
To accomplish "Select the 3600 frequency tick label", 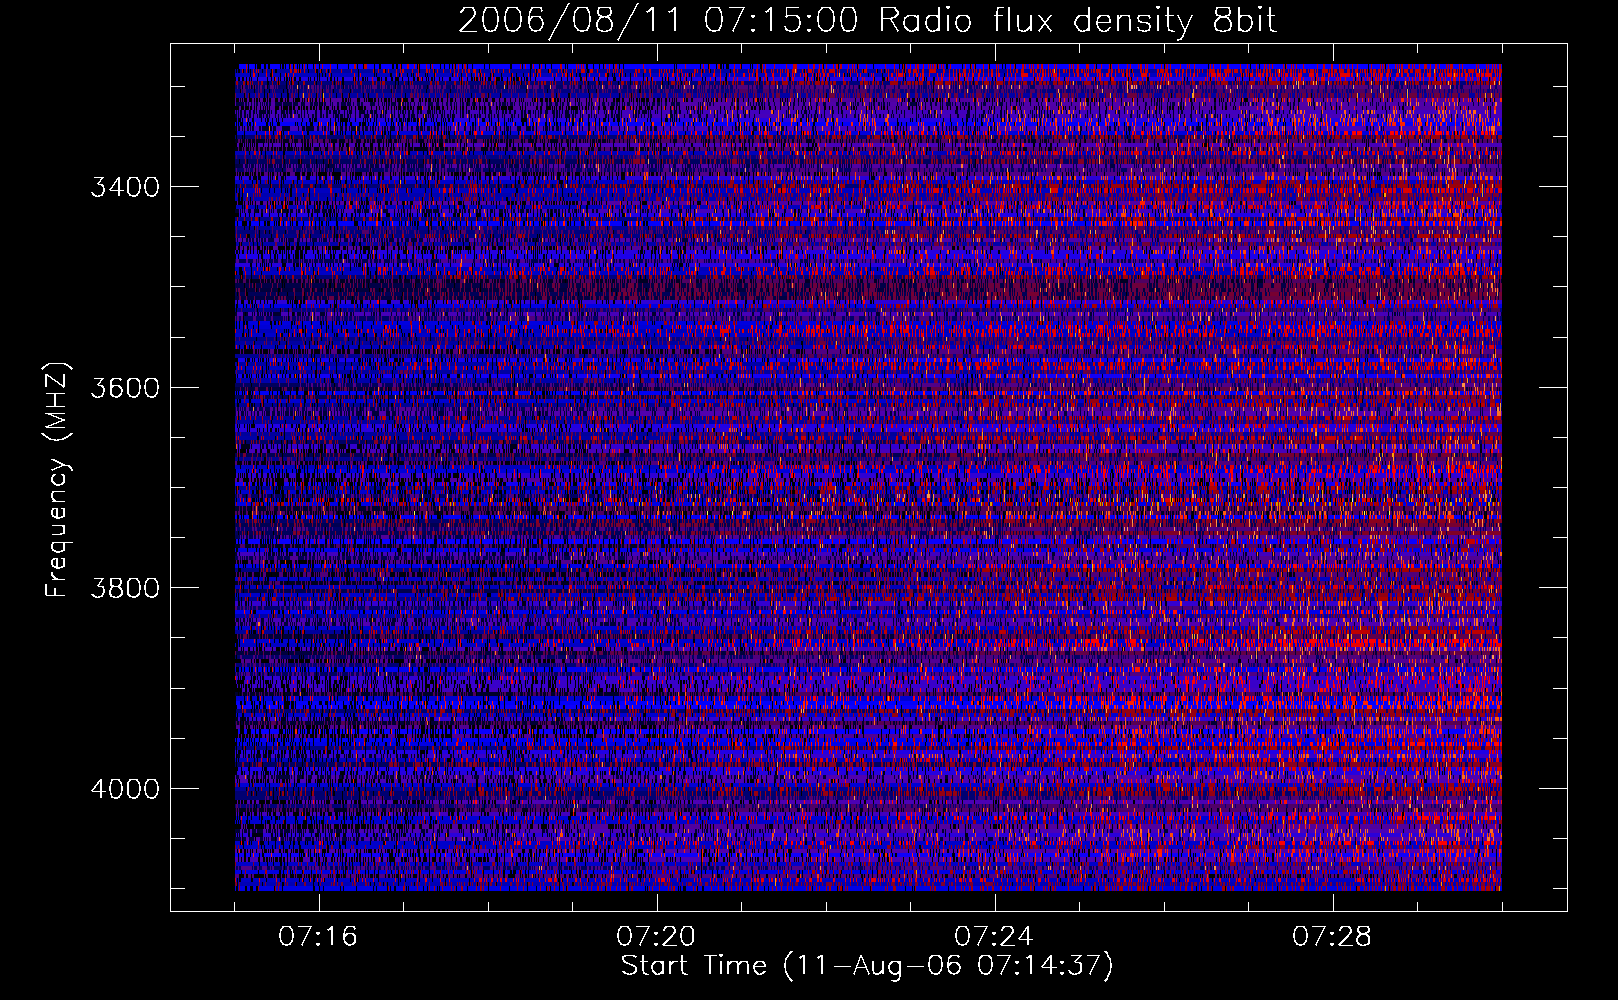I will click(125, 388).
